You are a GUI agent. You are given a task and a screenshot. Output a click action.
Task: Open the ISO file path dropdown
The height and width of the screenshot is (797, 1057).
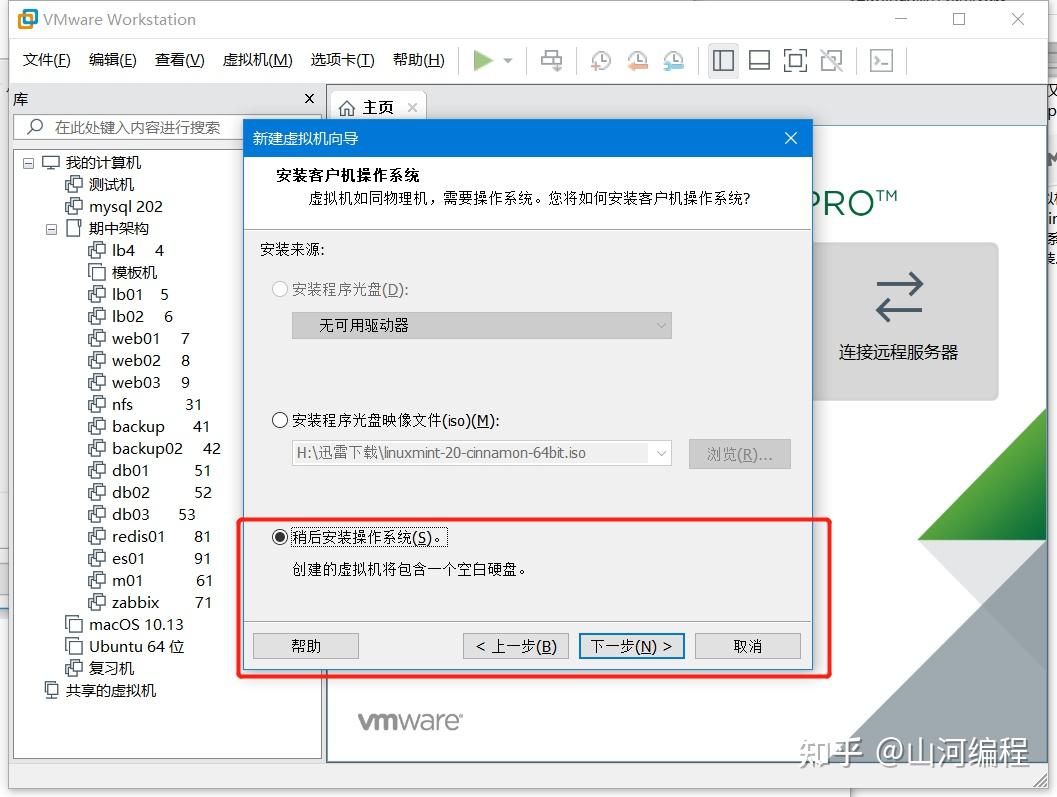click(661, 453)
